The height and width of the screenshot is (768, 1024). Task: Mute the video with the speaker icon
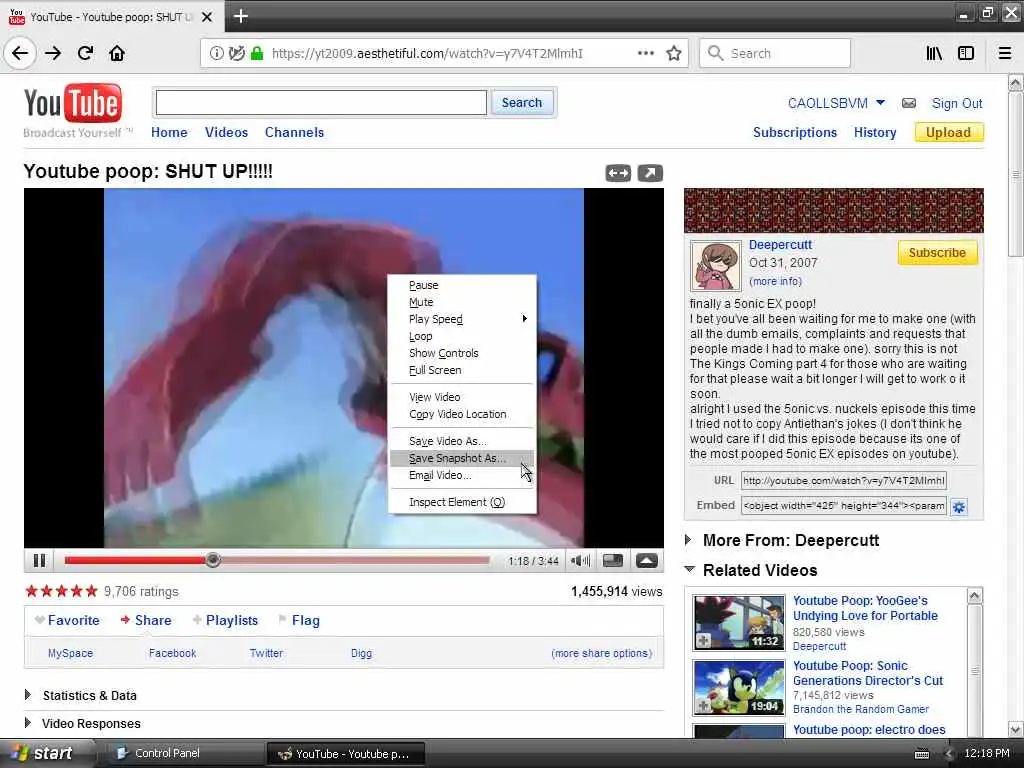[x=580, y=560]
